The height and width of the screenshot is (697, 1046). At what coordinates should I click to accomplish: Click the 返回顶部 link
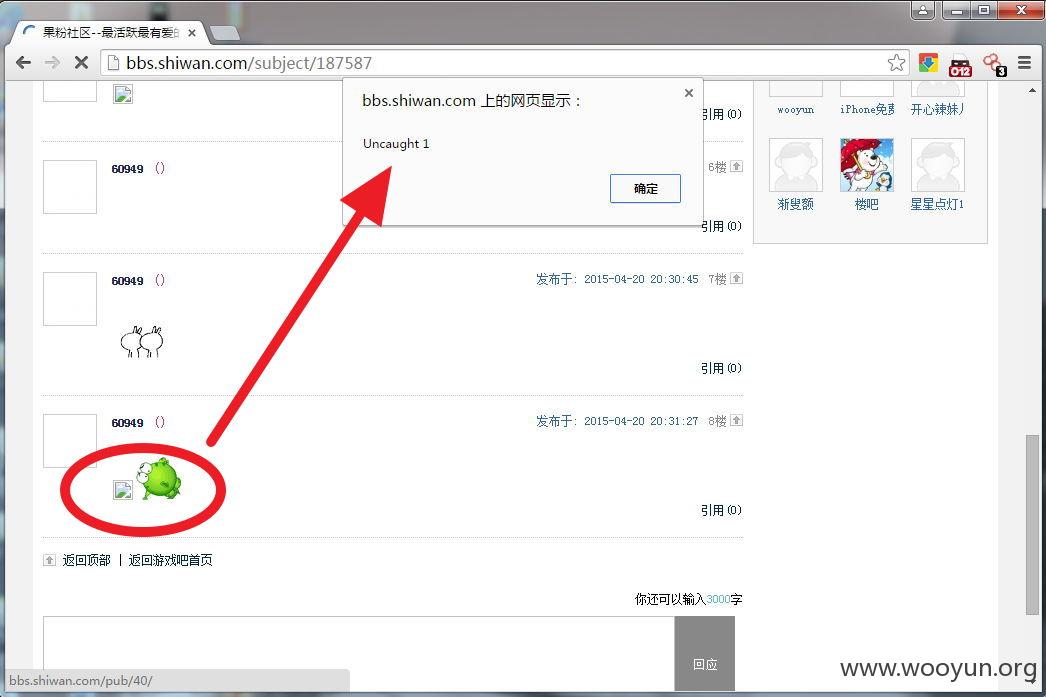pos(86,560)
